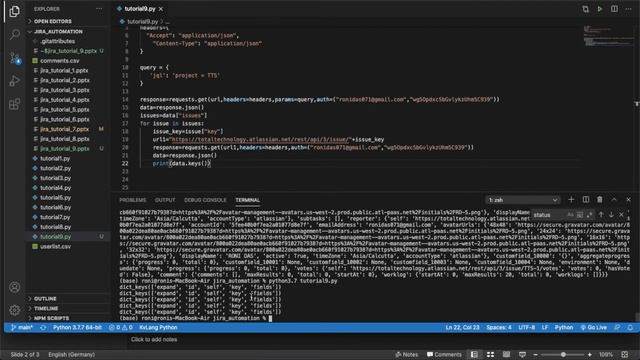Click the Atlassian API URL in code

[x=260, y=140]
